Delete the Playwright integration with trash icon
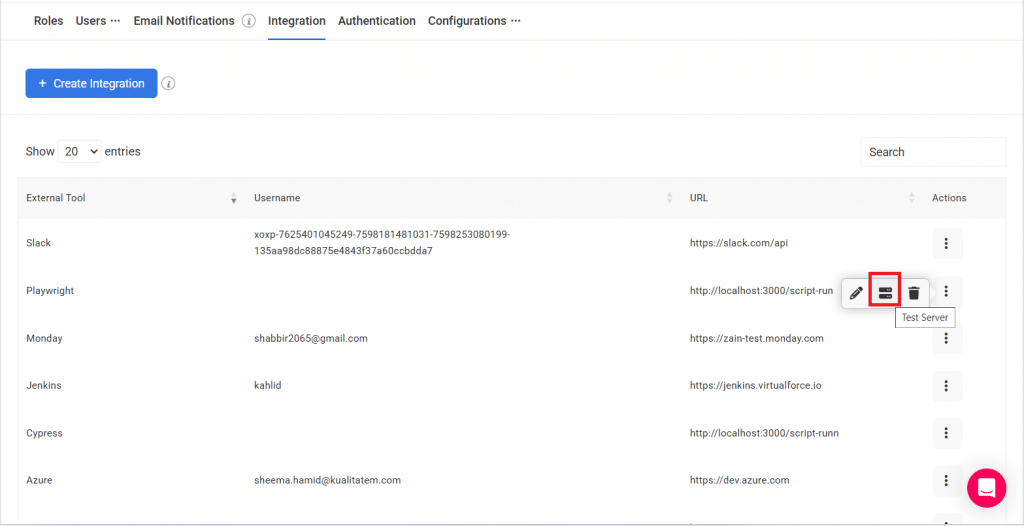1024x526 pixels. pos(914,293)
